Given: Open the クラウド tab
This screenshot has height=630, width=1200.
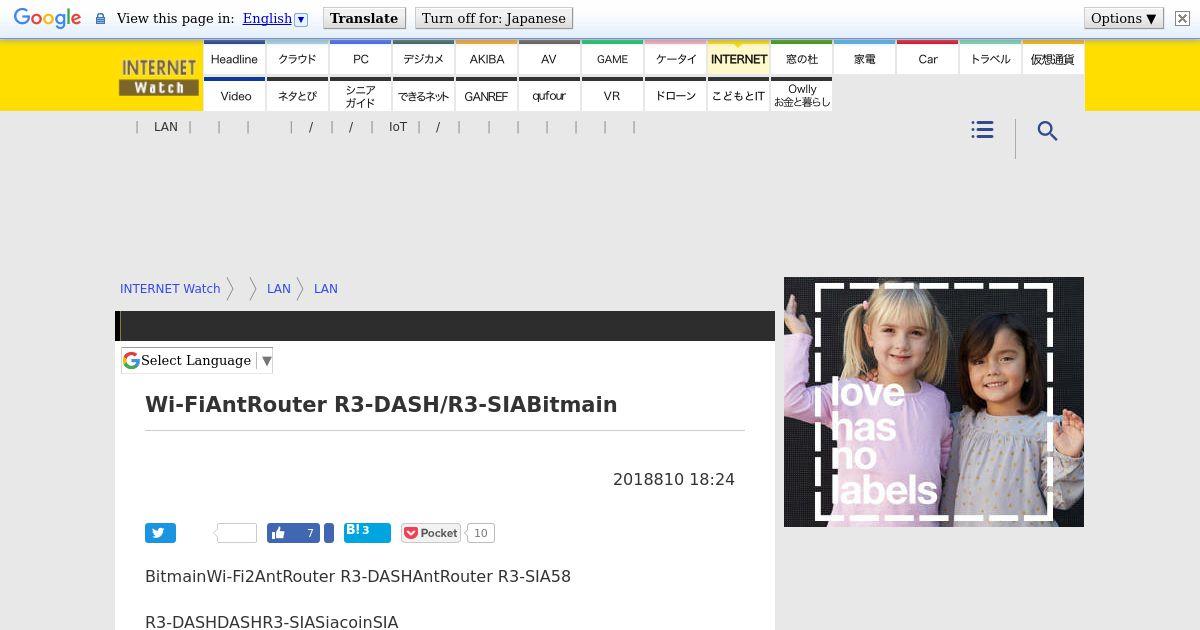Looking at the screenshot, I should [x=297, y=58].
